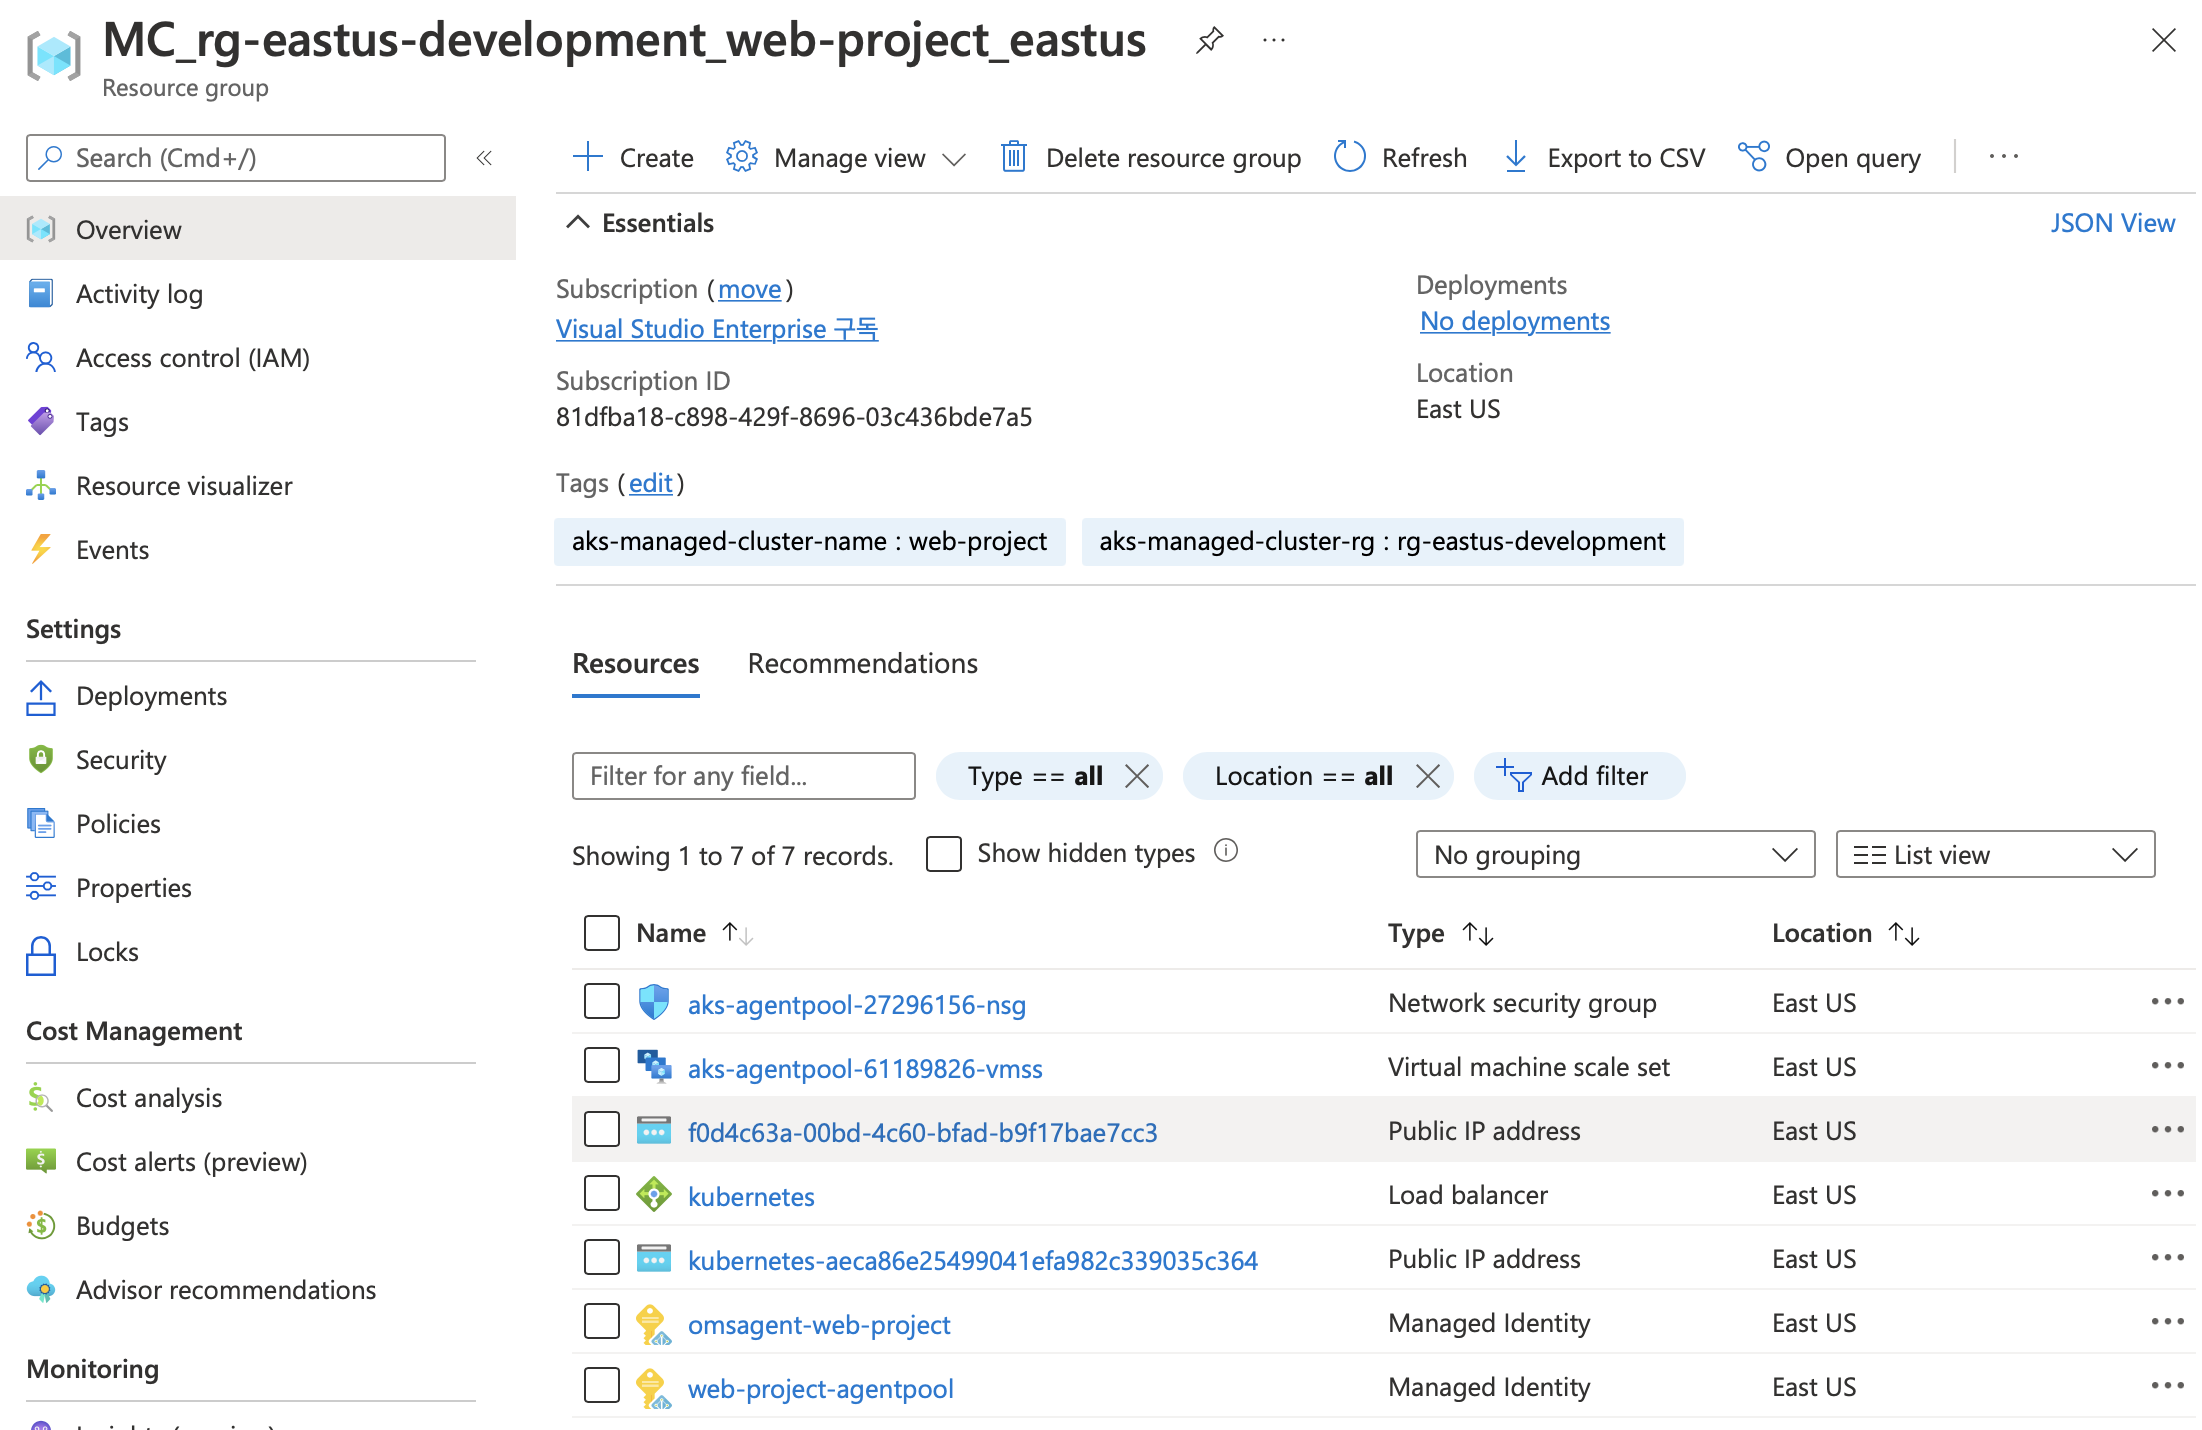
Task: Select all resources with header checkbox
Action: [602, 933]
